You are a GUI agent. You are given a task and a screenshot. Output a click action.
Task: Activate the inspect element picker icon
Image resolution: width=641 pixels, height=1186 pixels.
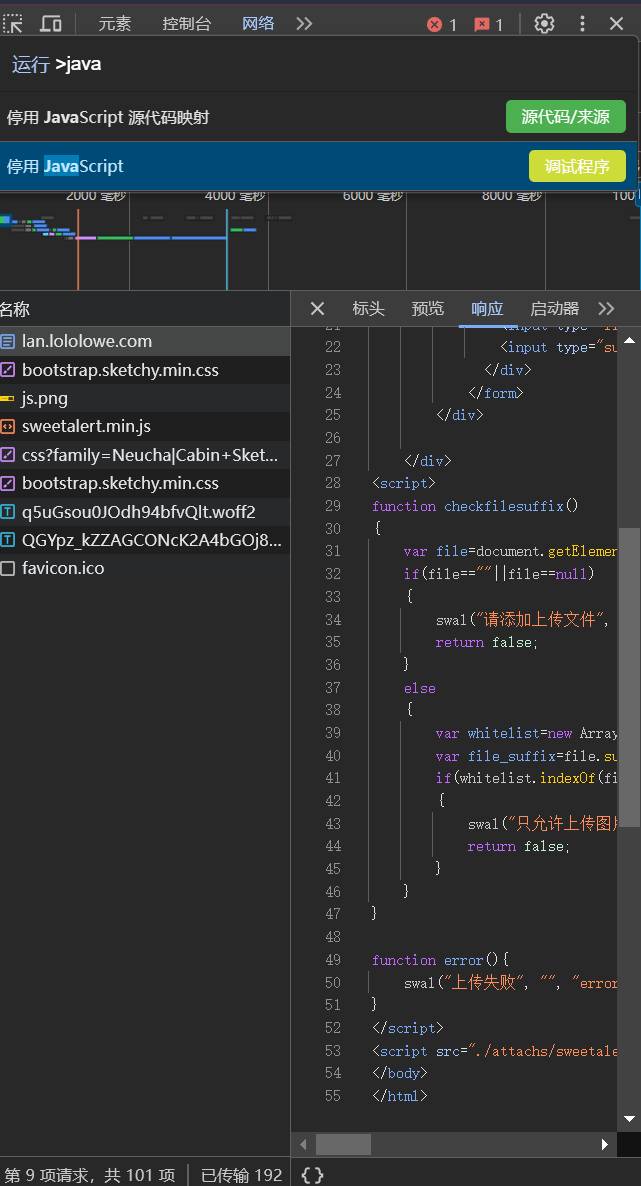[13, 23]
